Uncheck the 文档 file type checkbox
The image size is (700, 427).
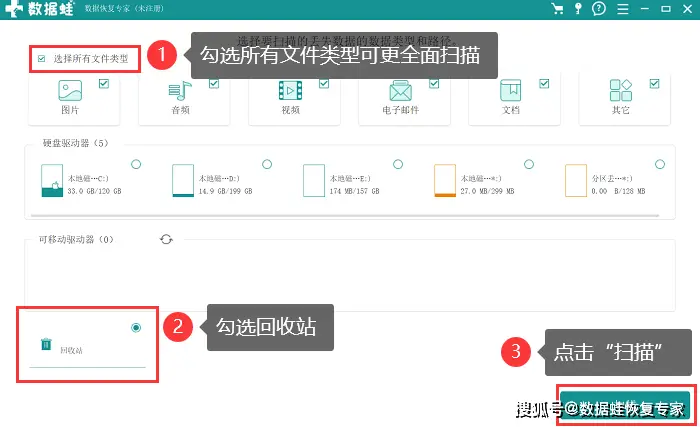point(544,84)
